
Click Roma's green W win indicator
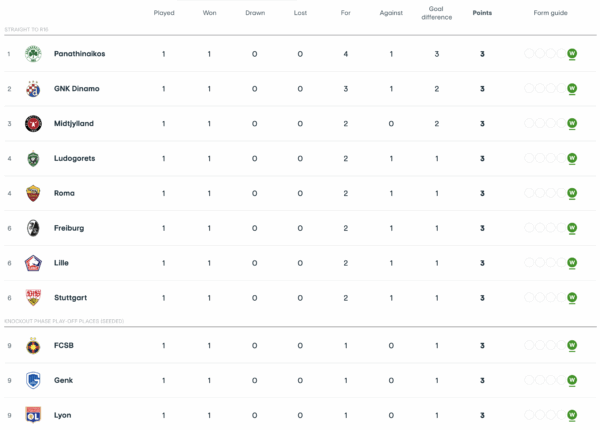click(572, 193)
